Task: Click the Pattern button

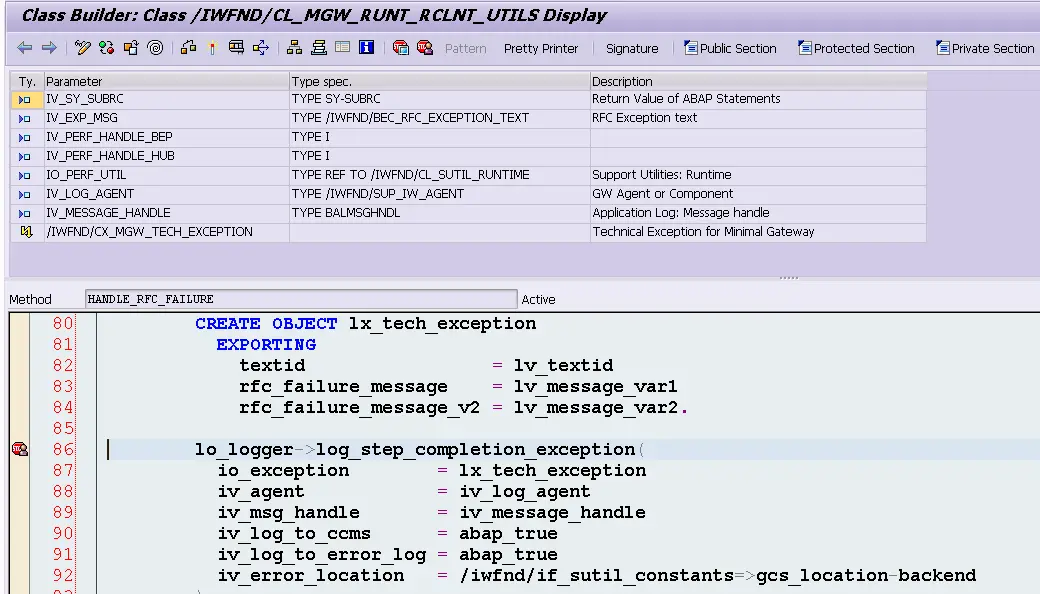Action: pos(466,48)
